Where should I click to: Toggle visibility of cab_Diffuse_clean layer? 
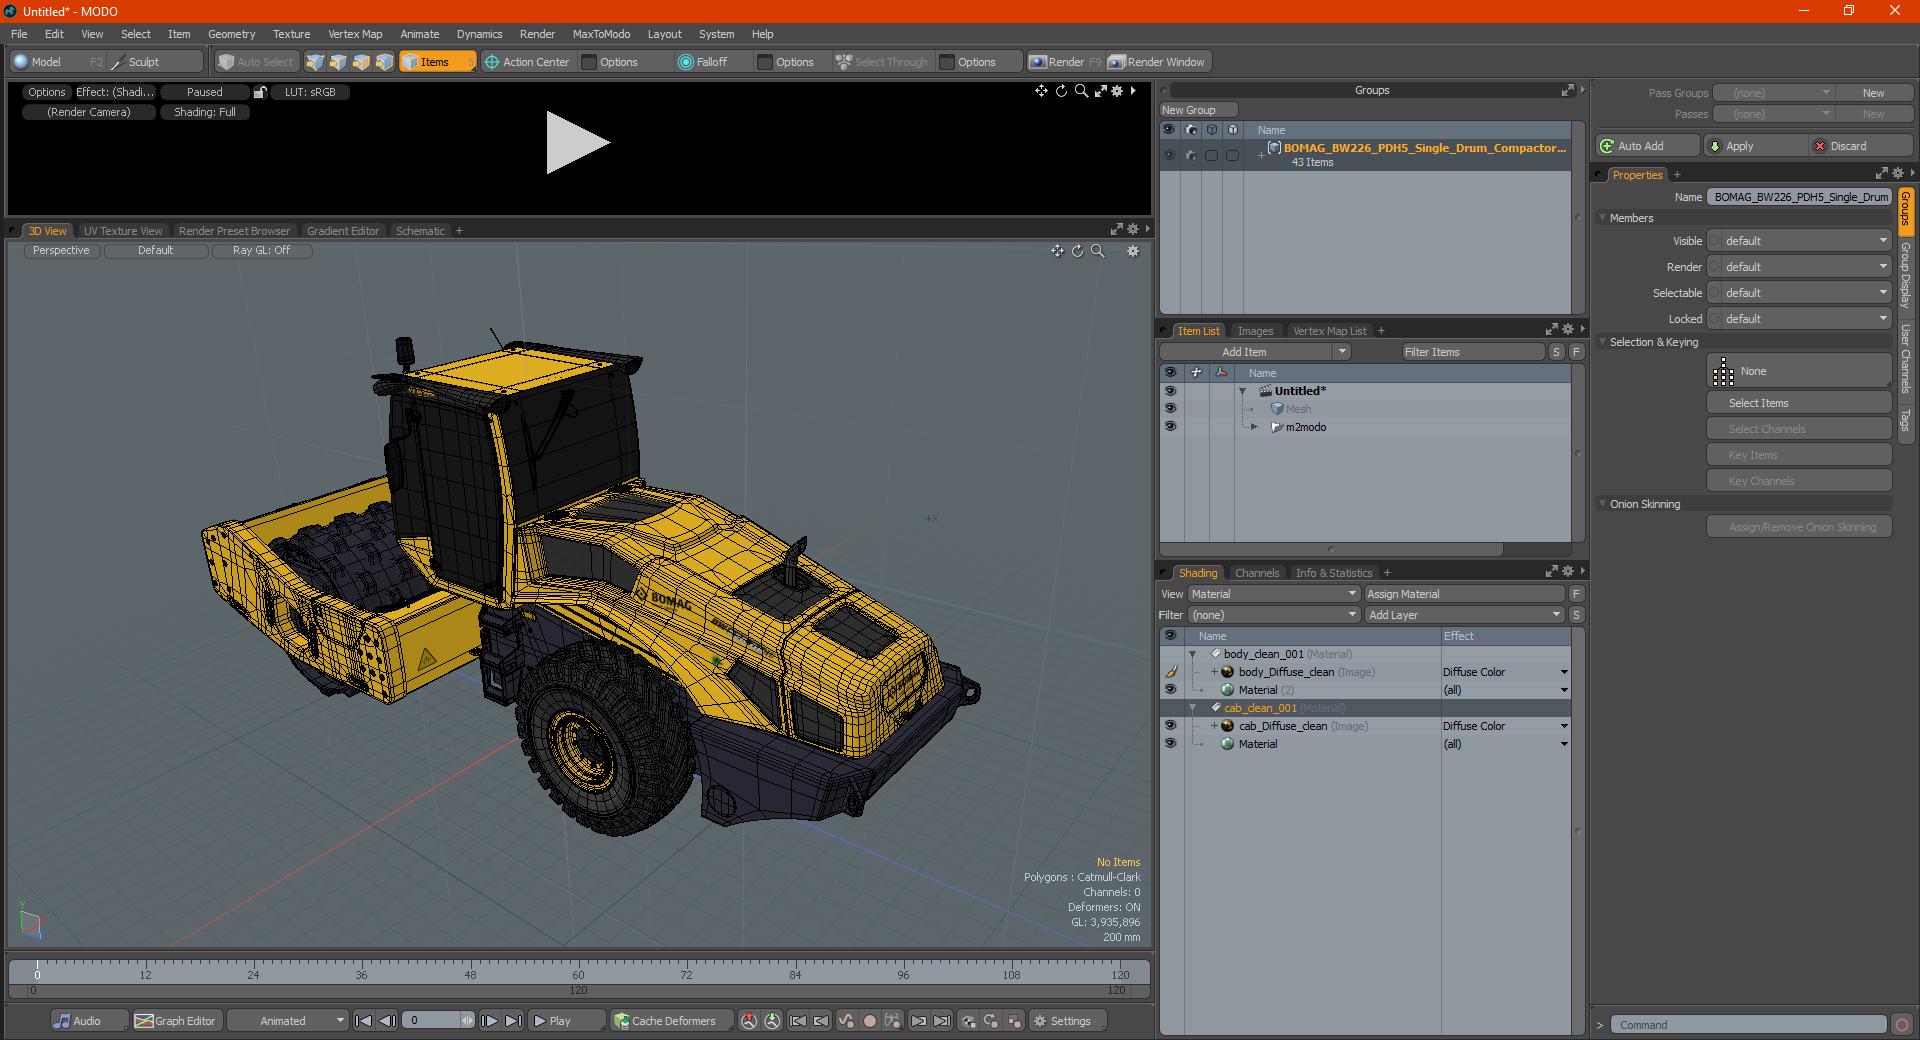[x=1170, y=726]
